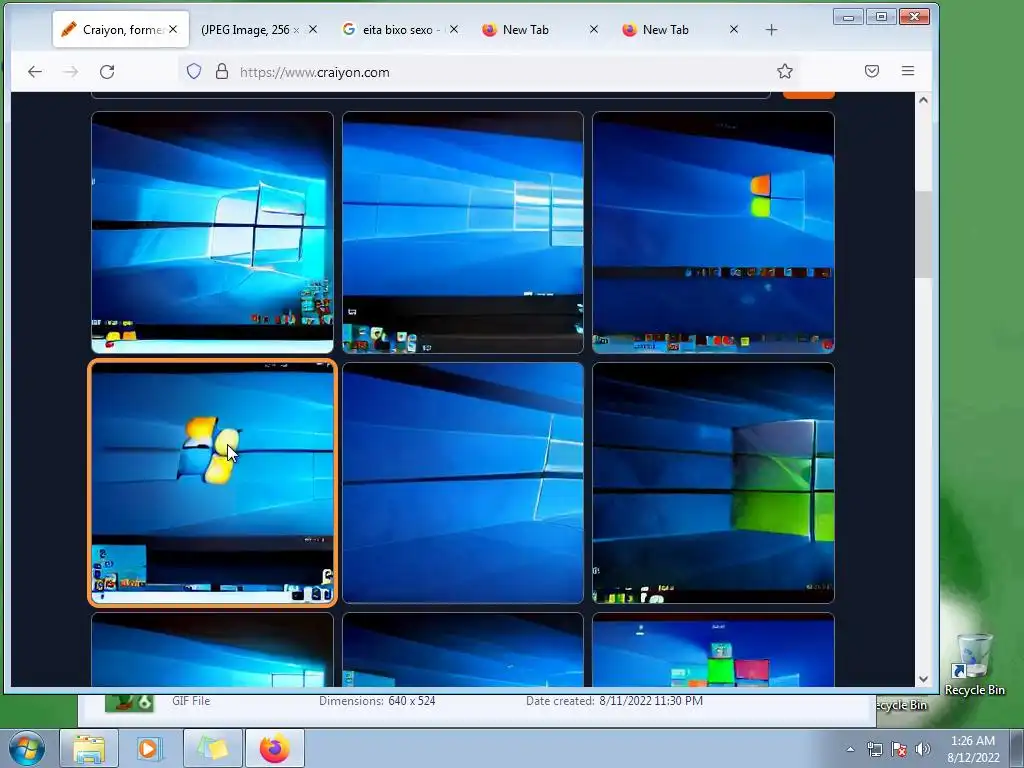Close the Craiyon tab
The image size is (1024, 768).
(173, 29)
